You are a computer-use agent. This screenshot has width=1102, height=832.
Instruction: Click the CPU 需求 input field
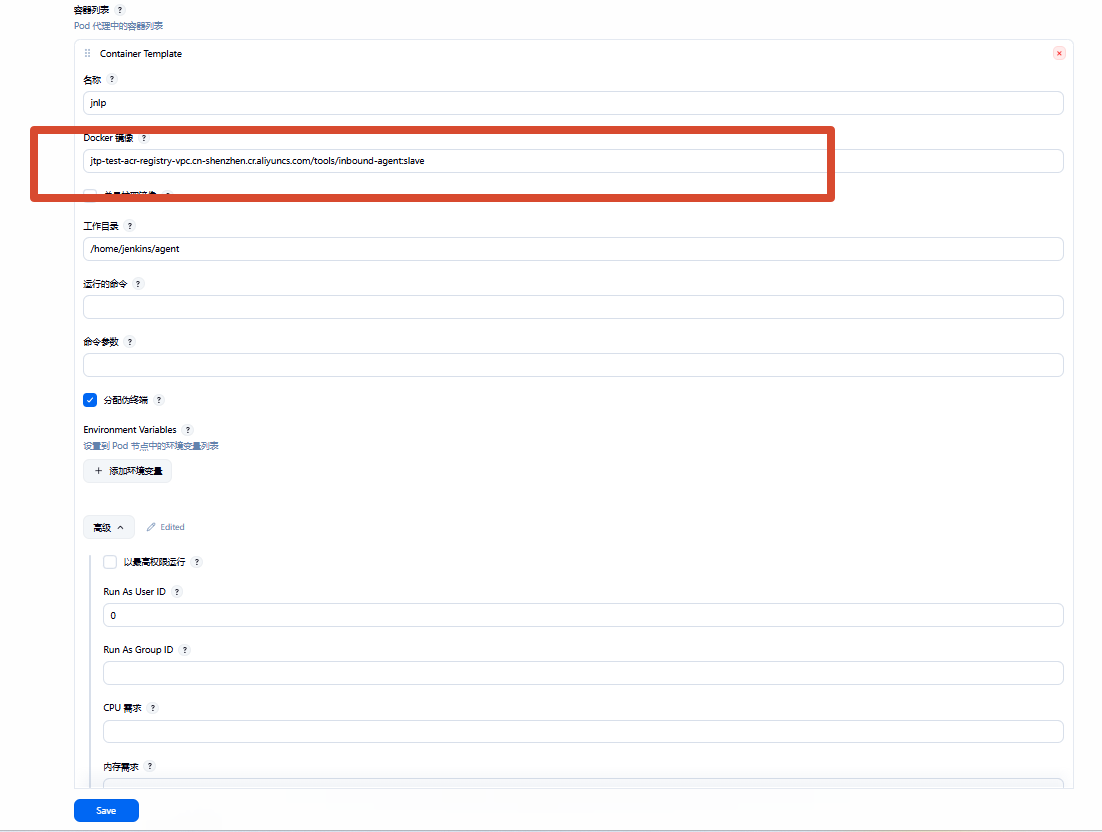tap(583, 731)
